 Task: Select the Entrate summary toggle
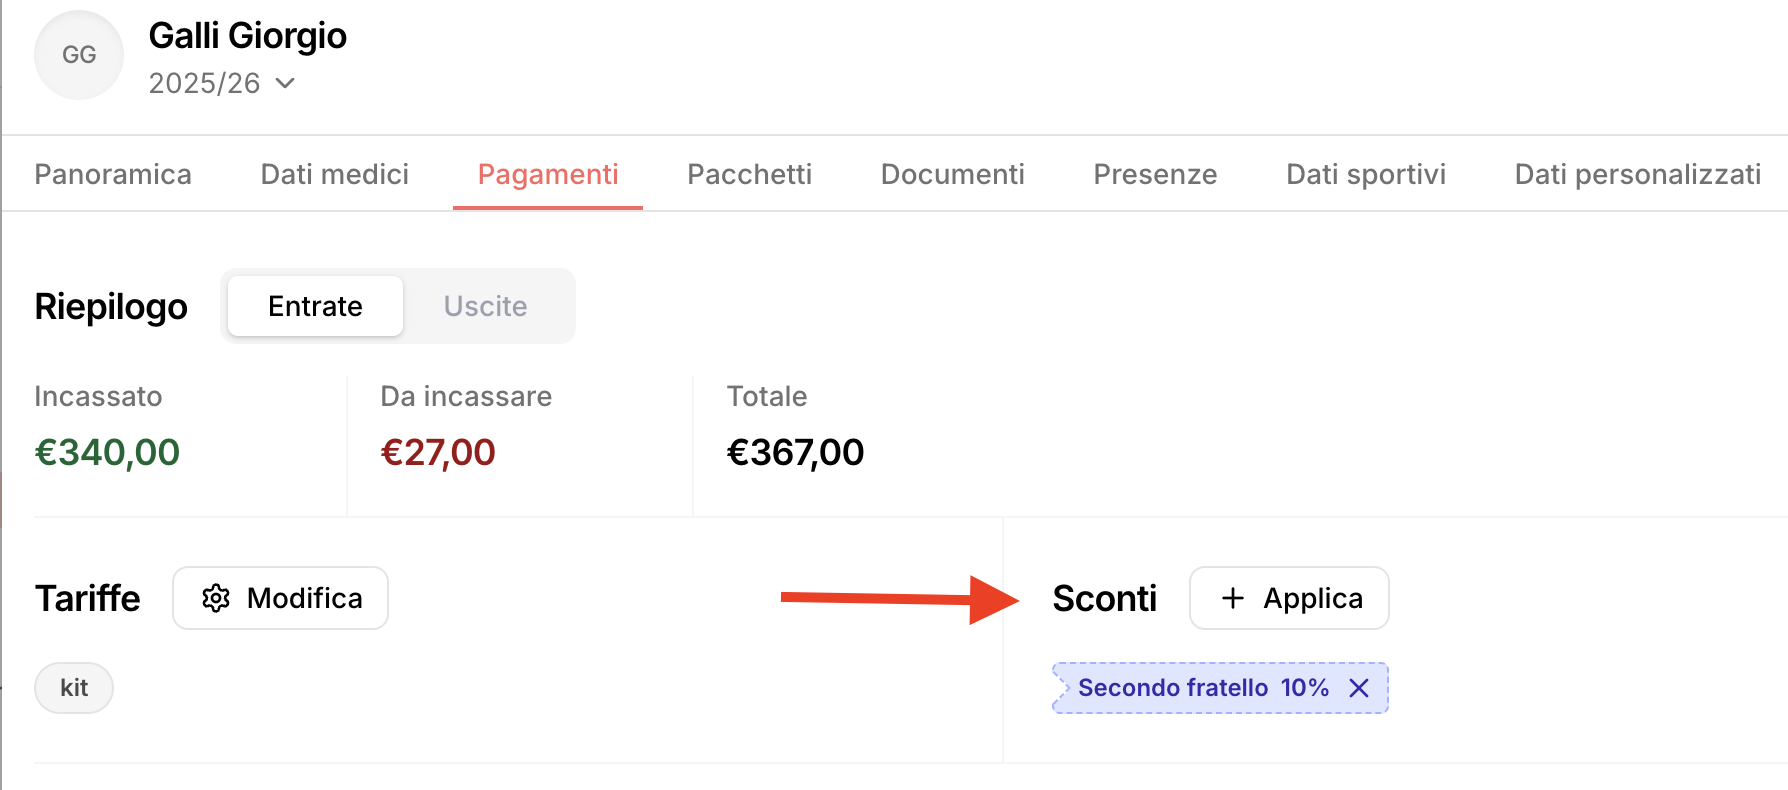point(315,306)
